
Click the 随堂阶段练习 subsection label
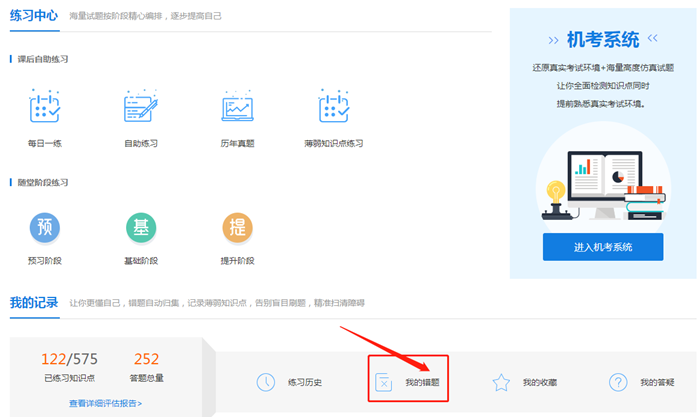(x=43, y=182)
